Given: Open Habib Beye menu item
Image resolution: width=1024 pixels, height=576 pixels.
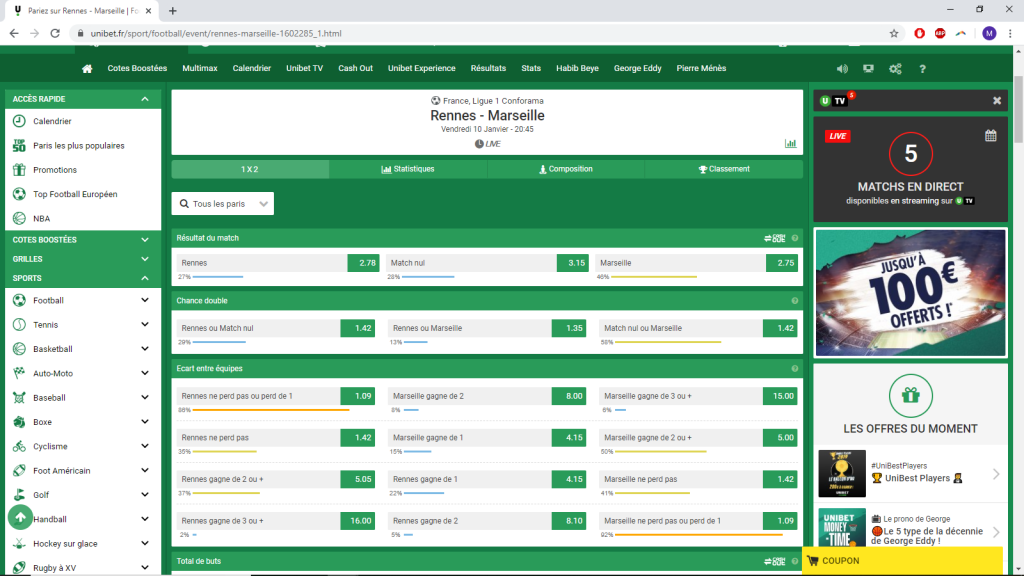Looking at the screenshot, I should (577, 68).
